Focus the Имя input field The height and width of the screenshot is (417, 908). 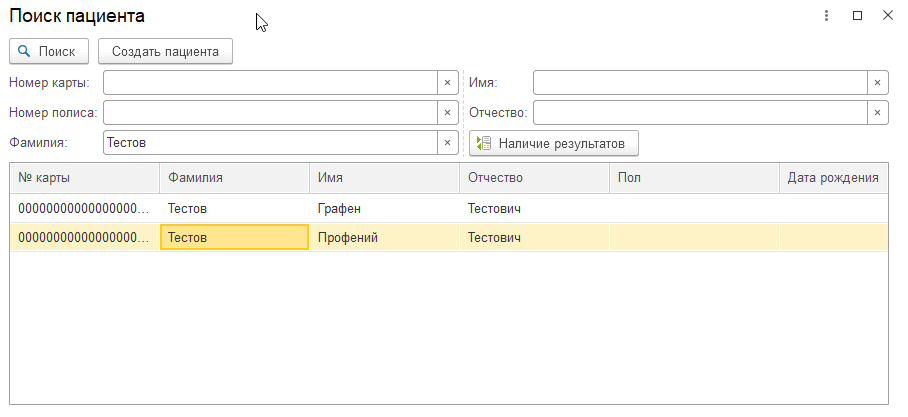pyautogui.click(x=700, y=83)
